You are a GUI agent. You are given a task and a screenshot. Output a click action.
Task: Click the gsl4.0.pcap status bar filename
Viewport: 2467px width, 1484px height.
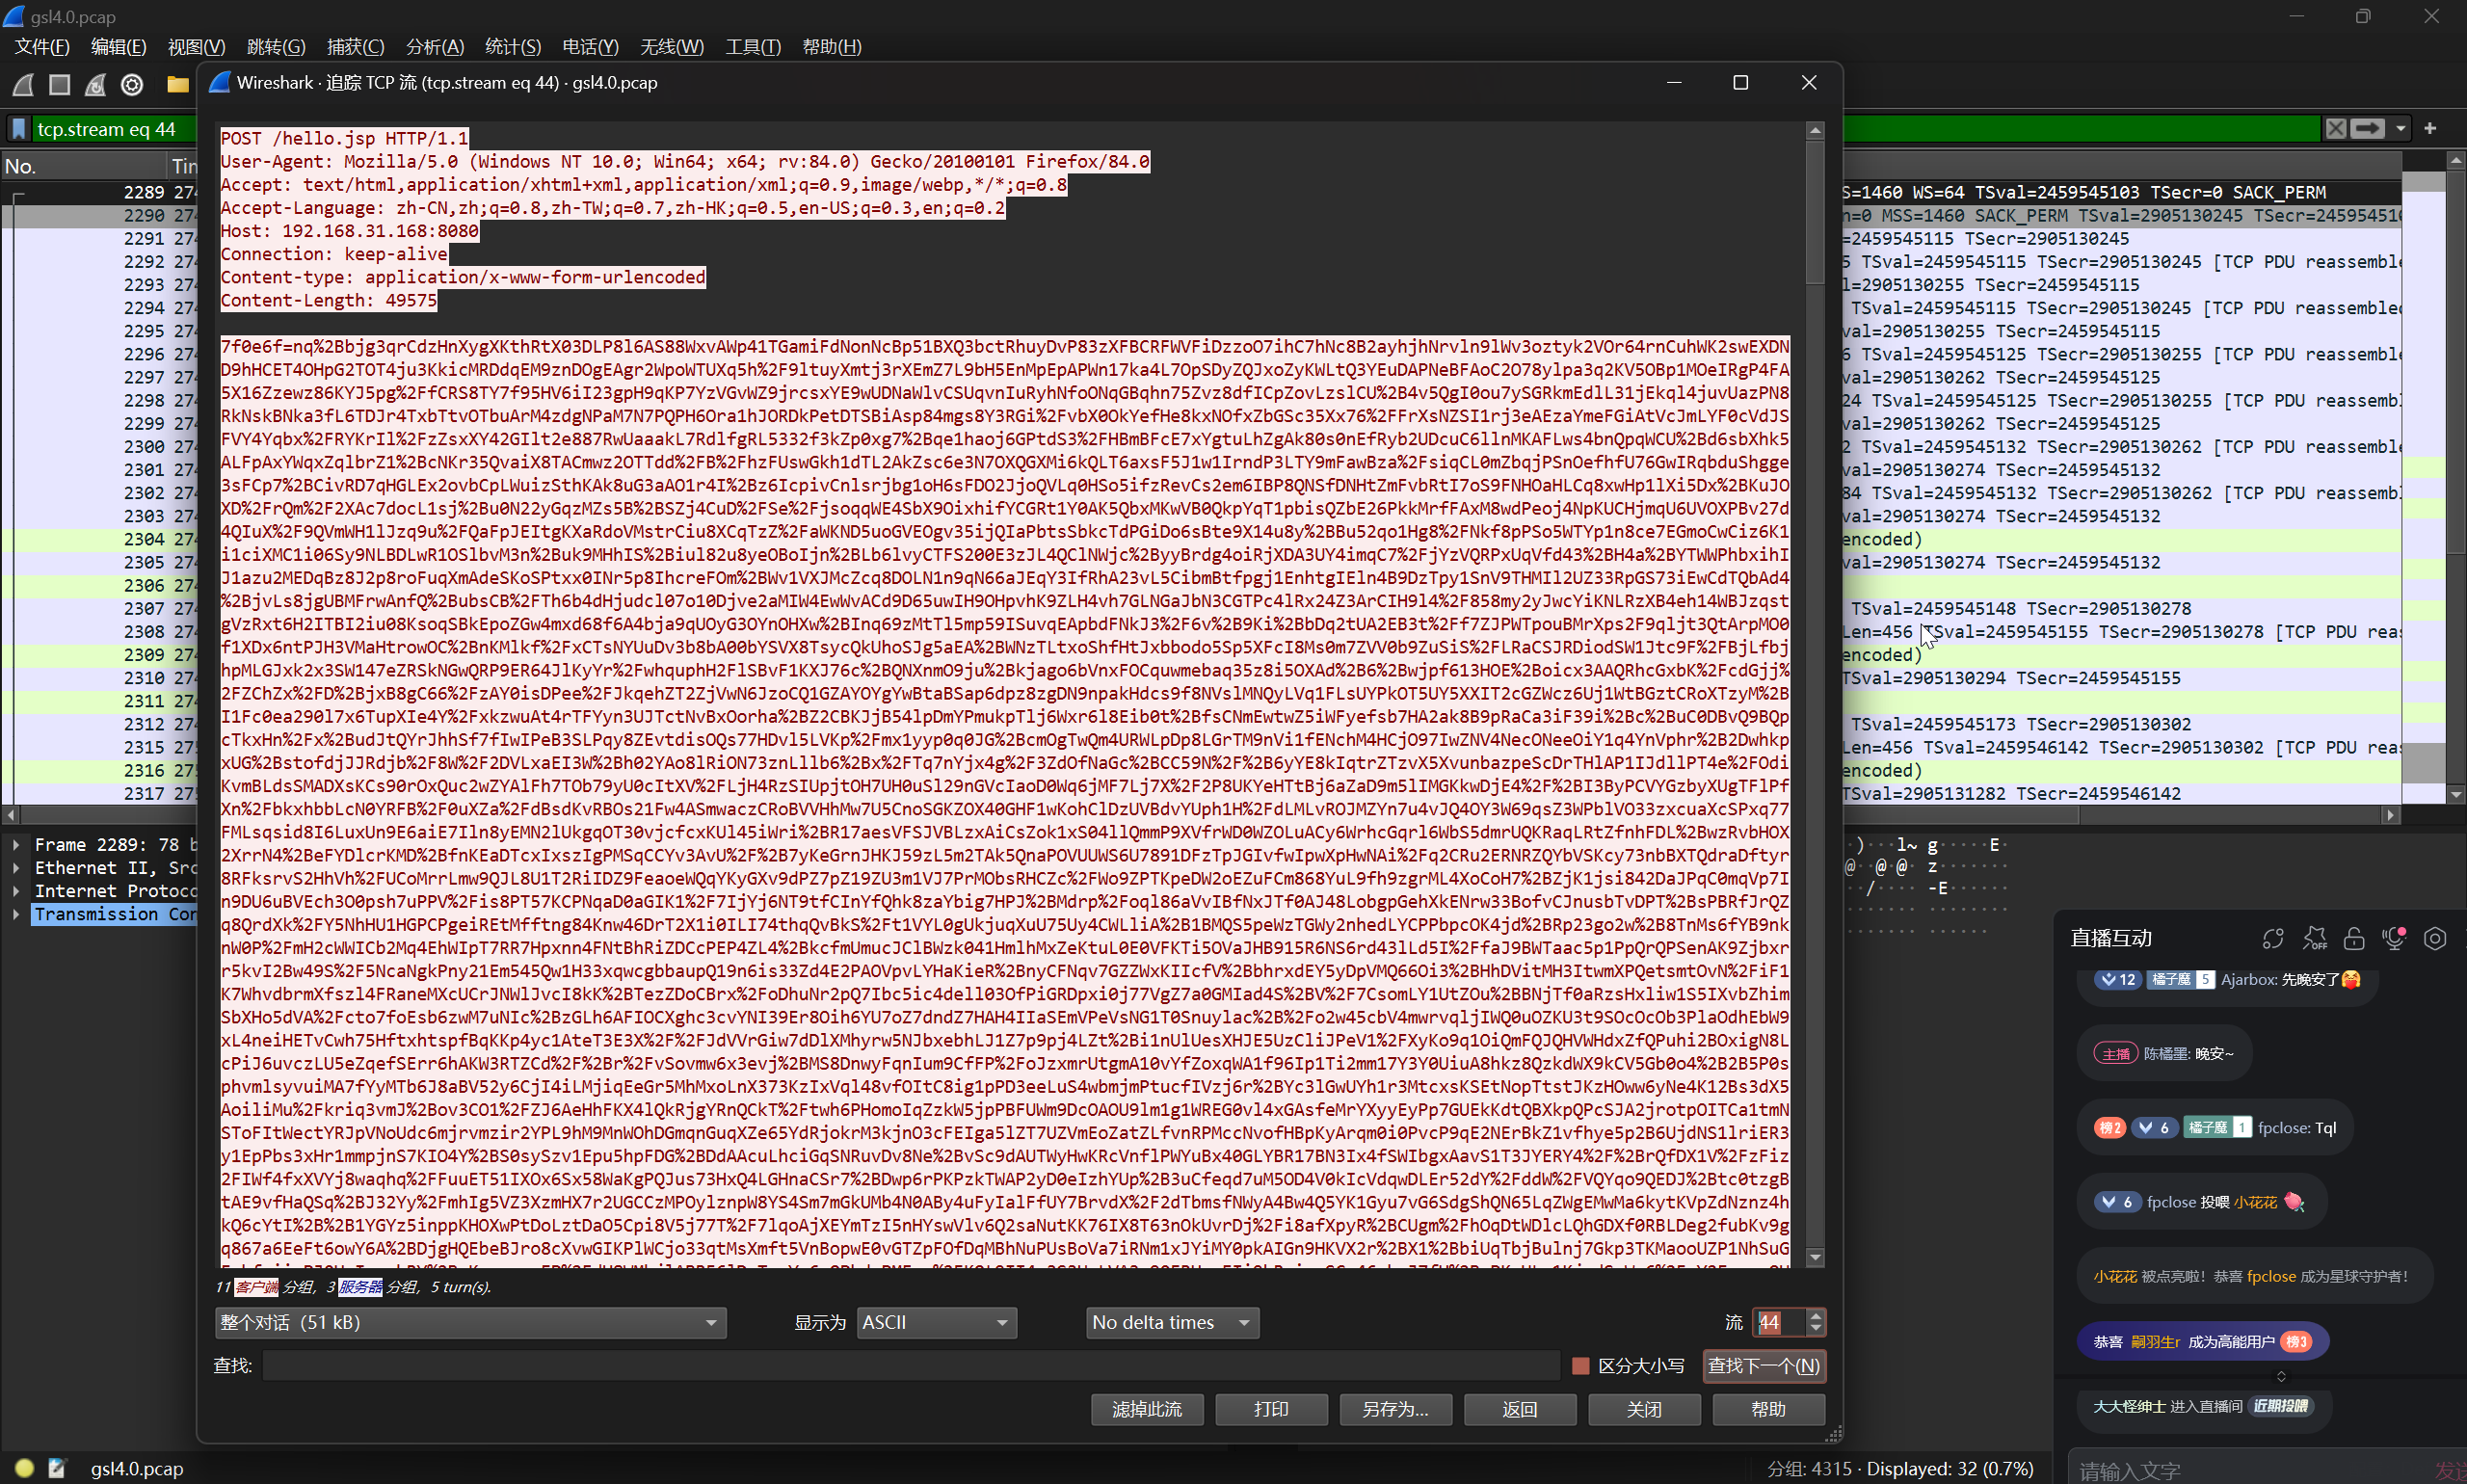pyautogui.click(x=137, y=1468)
